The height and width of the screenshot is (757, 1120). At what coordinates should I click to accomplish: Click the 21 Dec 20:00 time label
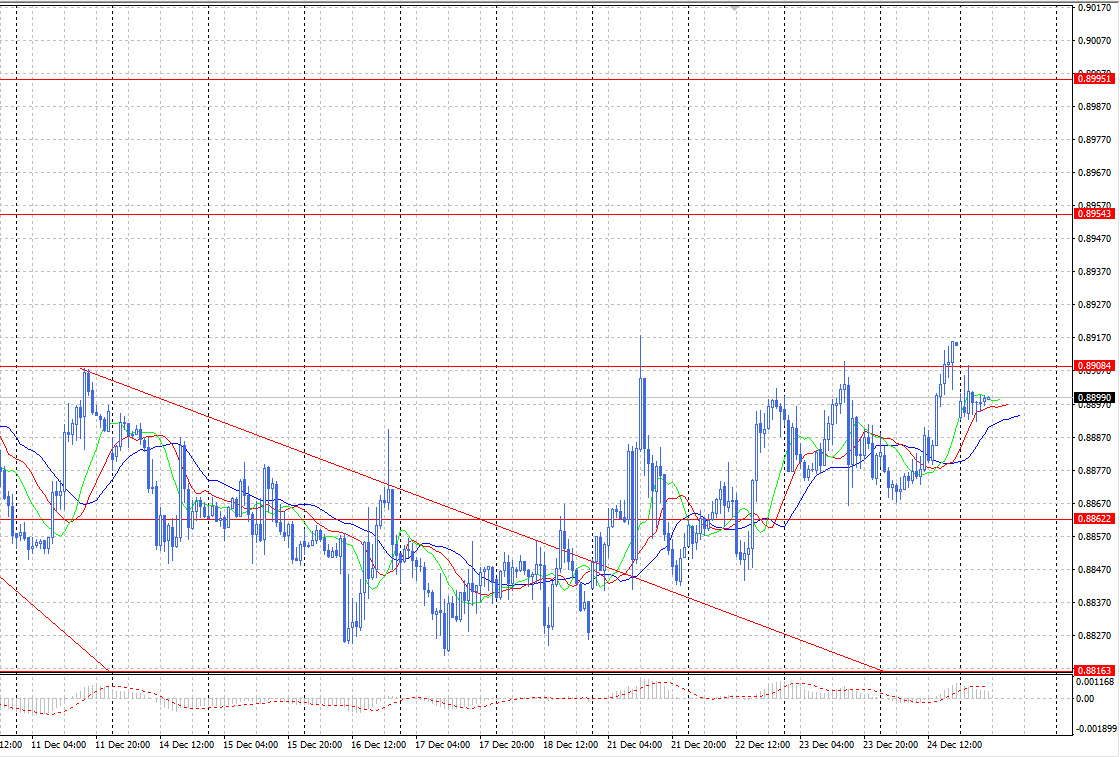(x=699, y=745)
